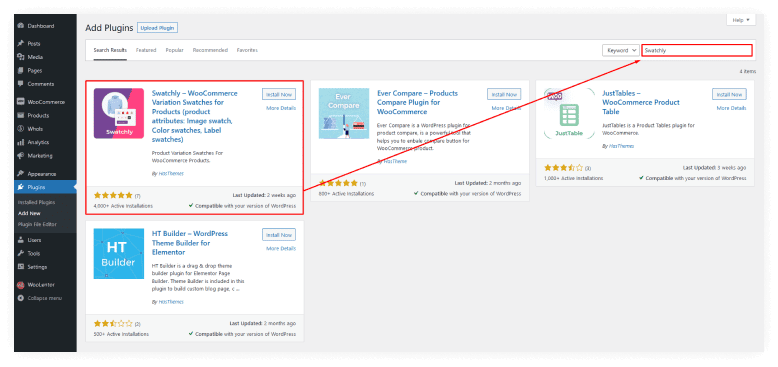The height and width of the screenshot is (367, 778).
Task: Click the HT Builder star rating
Action: (113, 323)
